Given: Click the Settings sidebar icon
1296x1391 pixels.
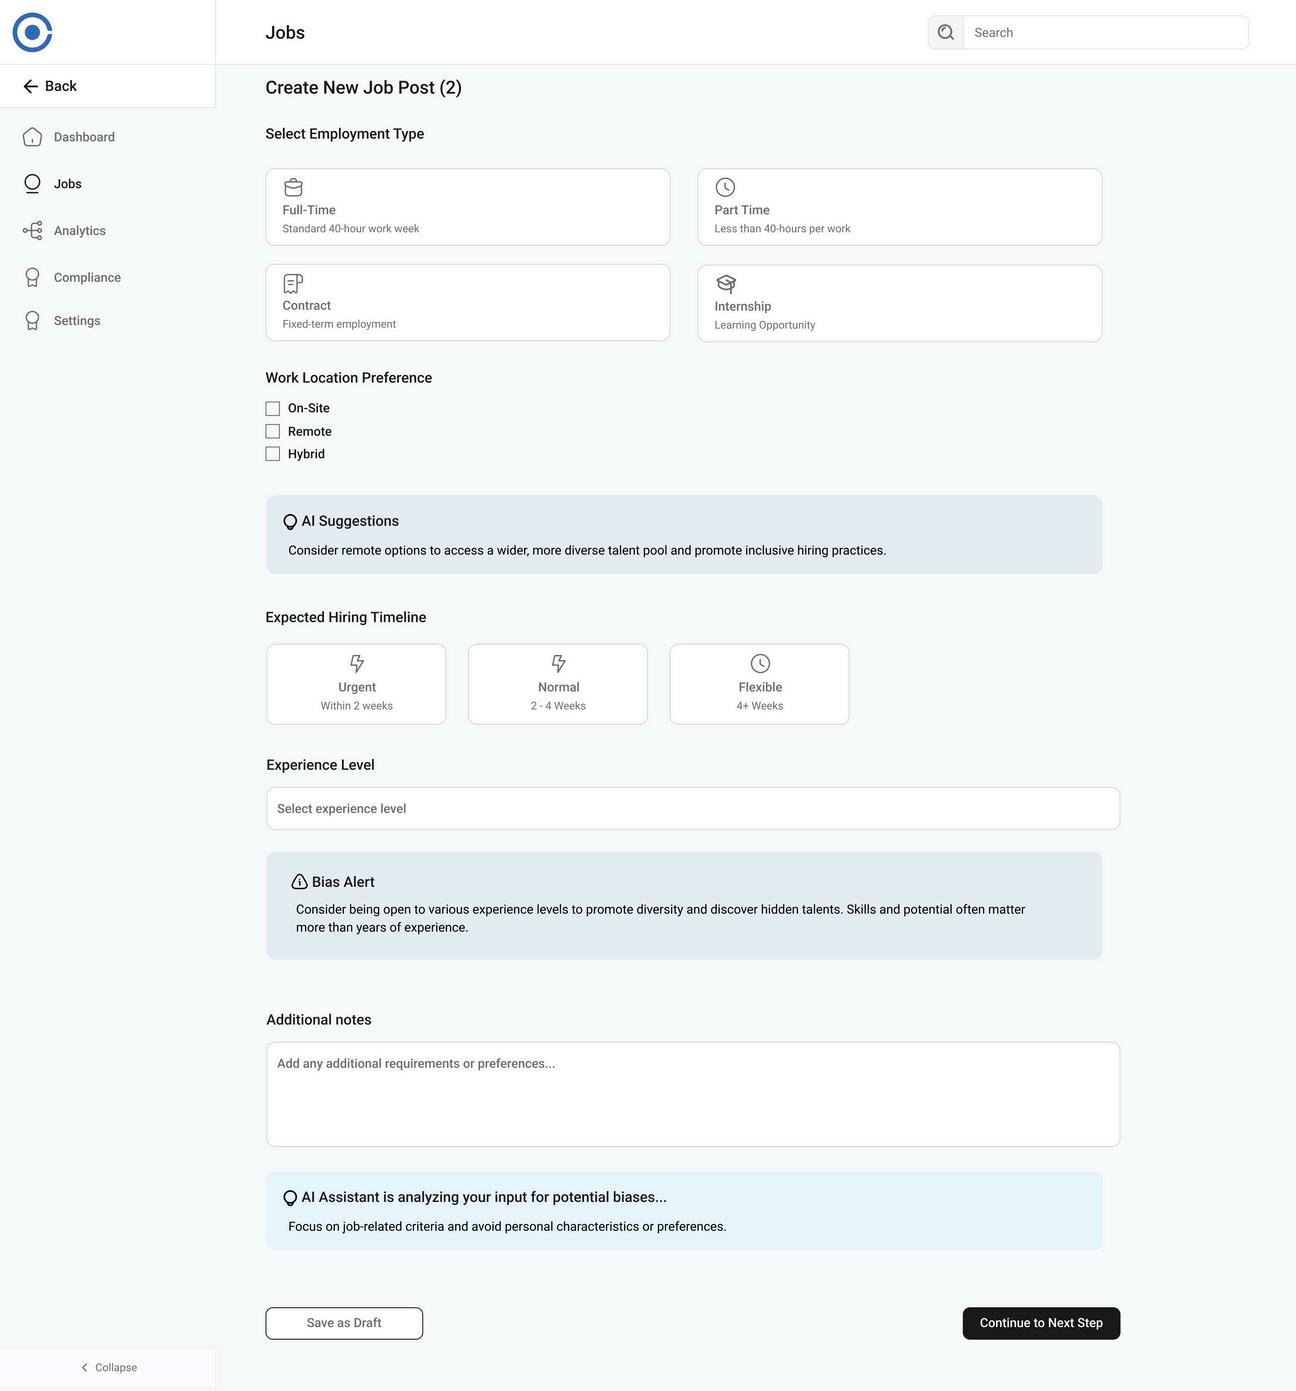Looking at the screenshot, I should point(32,321).
